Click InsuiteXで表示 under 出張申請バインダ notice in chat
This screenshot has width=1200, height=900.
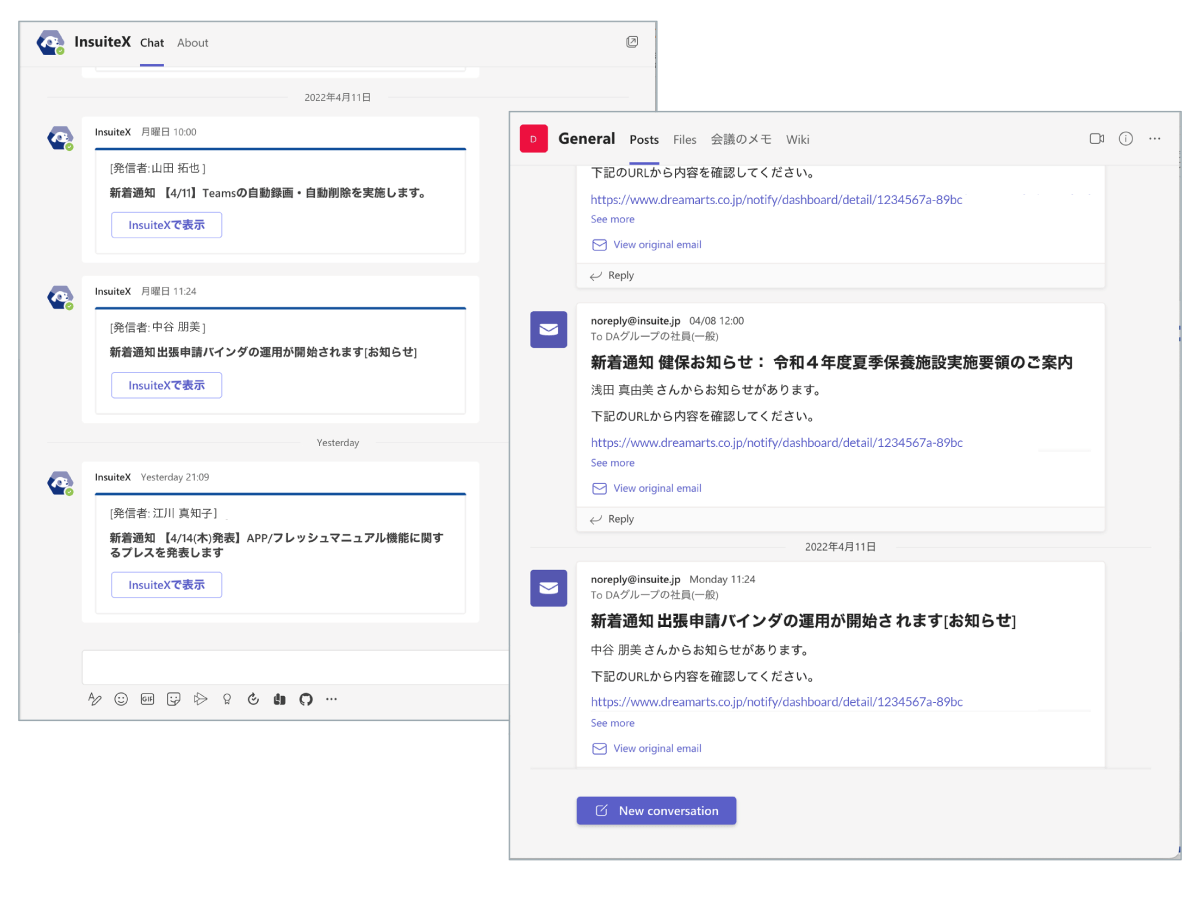166,385
